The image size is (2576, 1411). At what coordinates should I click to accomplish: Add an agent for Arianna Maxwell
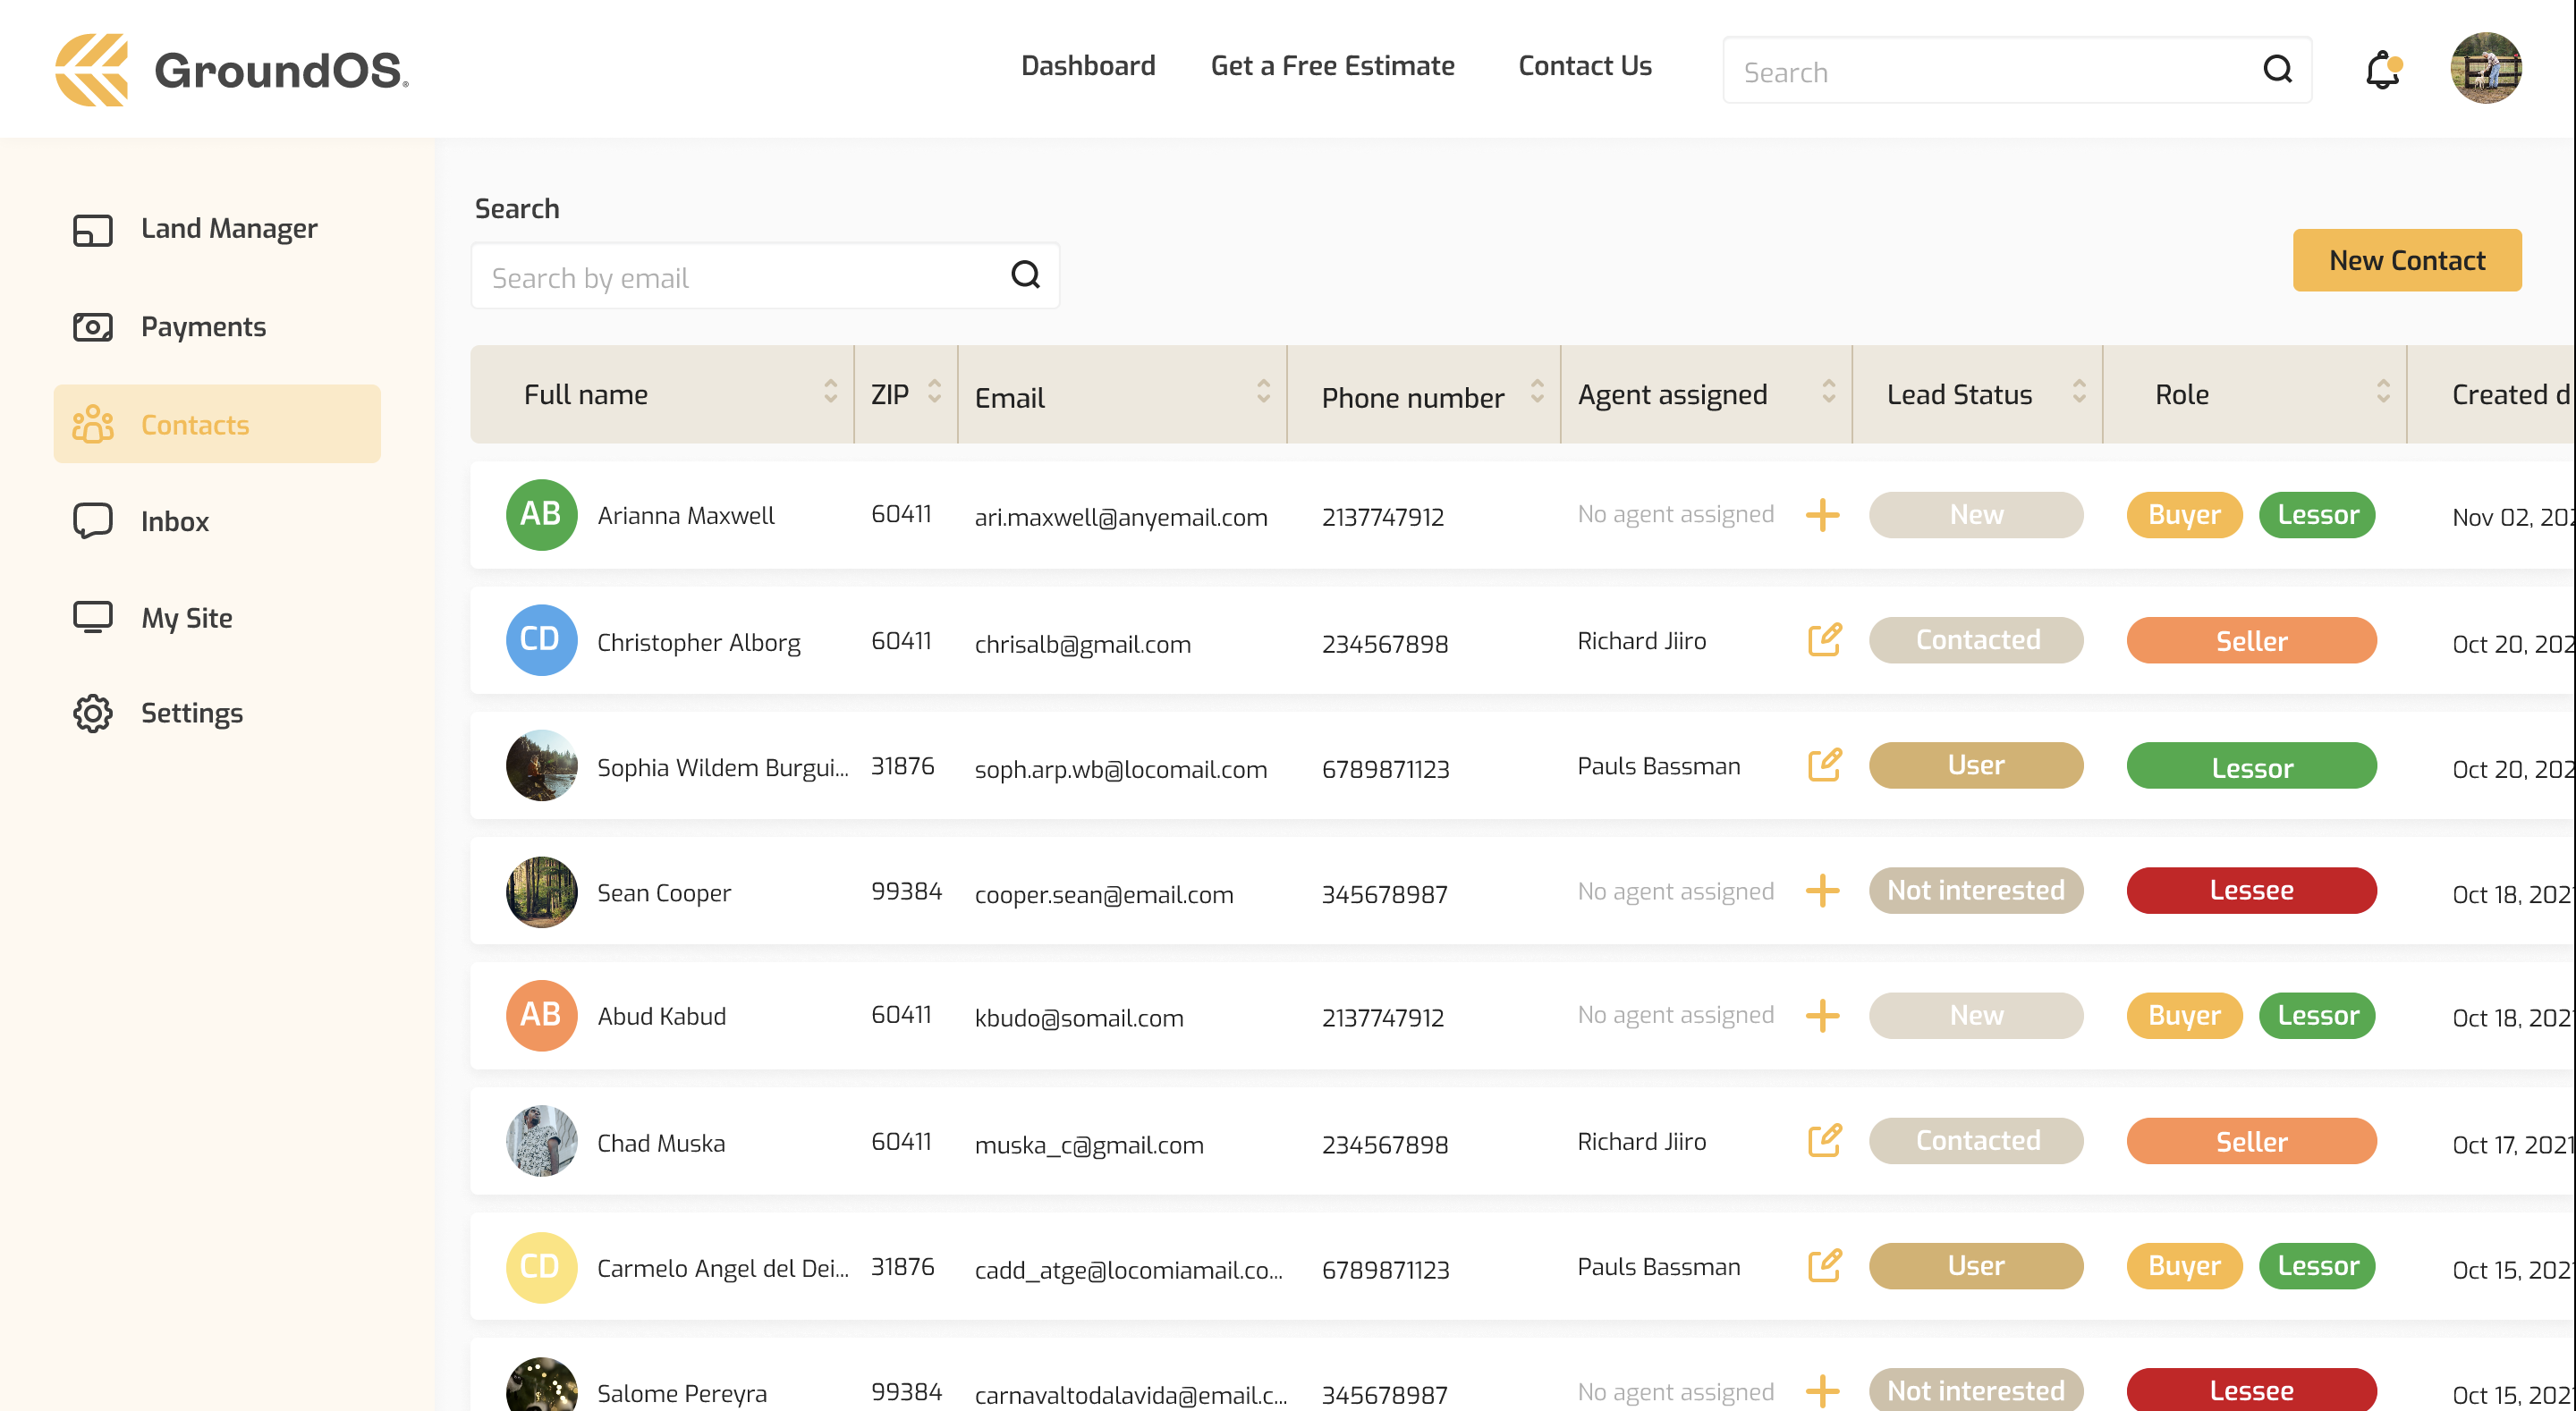(x=1822, y=515)
